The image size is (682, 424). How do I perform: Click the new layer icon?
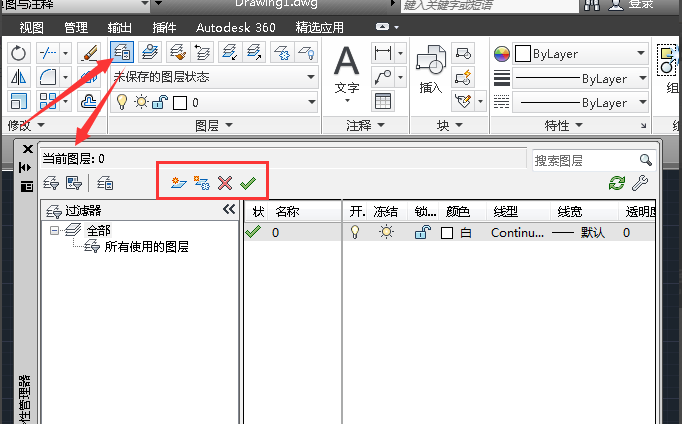(178, 183)
